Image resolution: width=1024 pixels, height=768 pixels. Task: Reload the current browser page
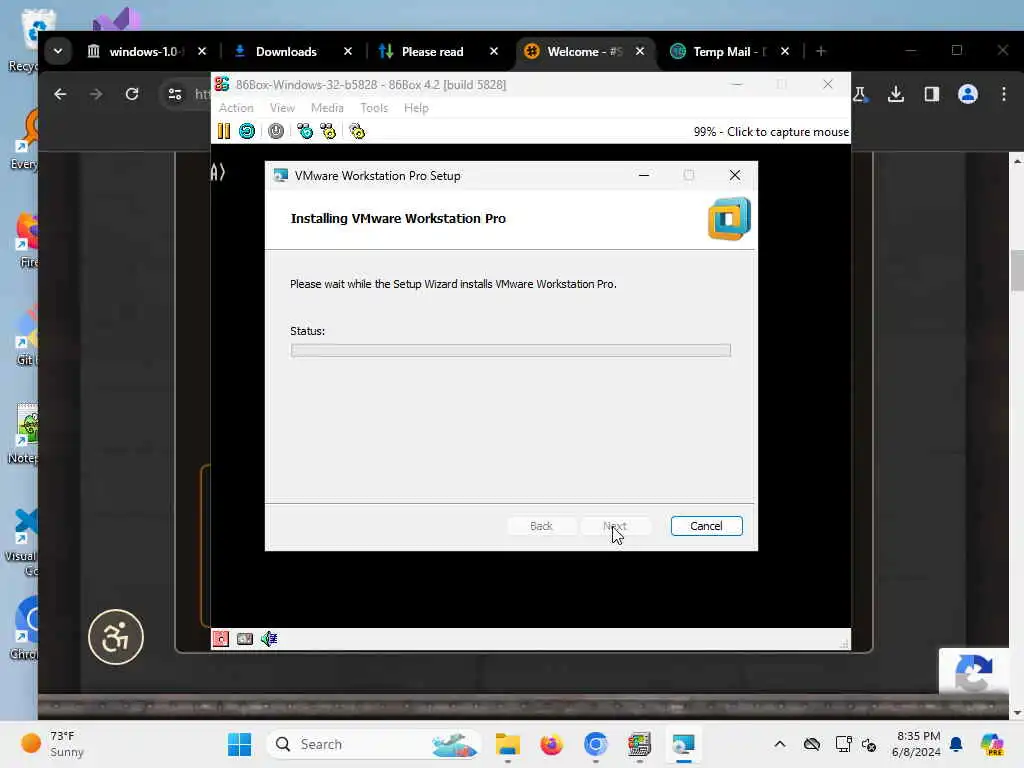[132, 94]
